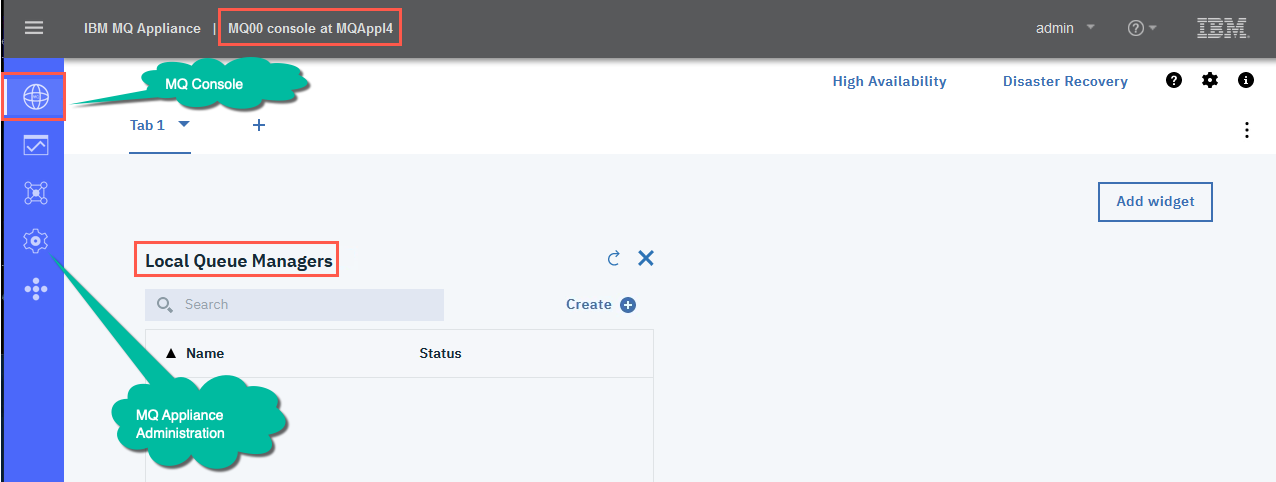The width and height of the screenshot is (1276, 482).
Task: Open the MQ Console globe icon
Action: [36, 97]
